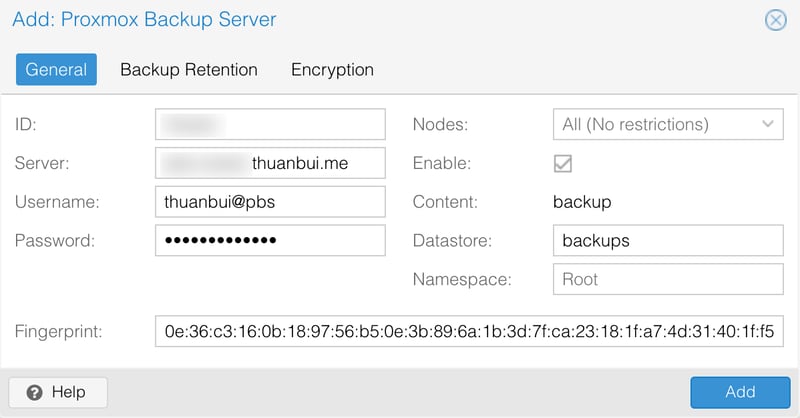Click into the Server address field
This screenshot has width=800, height=418.
click(x=270, y=163)
